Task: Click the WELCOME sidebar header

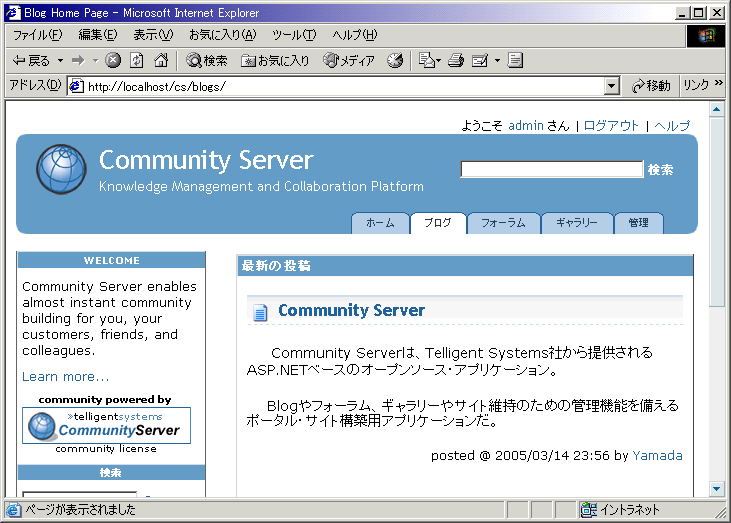Action: [111, 260]
